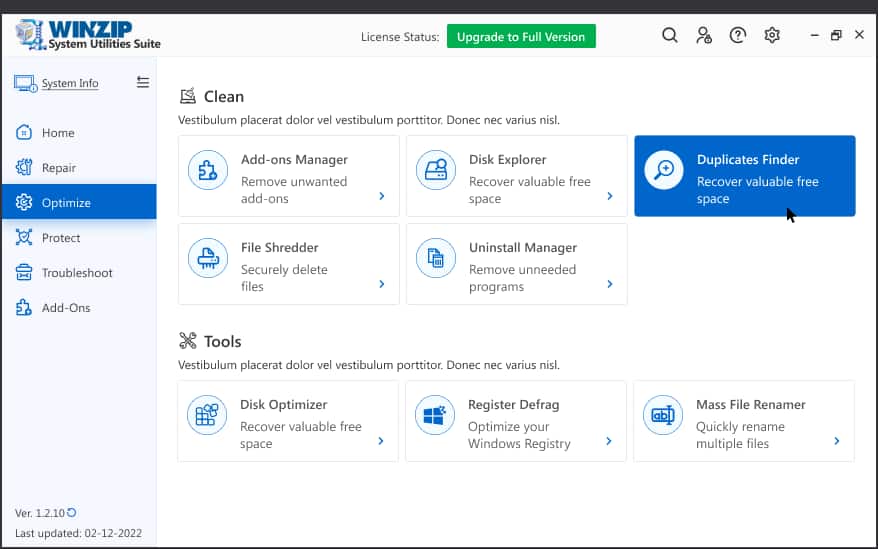The image size is (878, 549).
Task: Open Disk Optimizer via its chevron arrow
Action: tap(381, 441)
